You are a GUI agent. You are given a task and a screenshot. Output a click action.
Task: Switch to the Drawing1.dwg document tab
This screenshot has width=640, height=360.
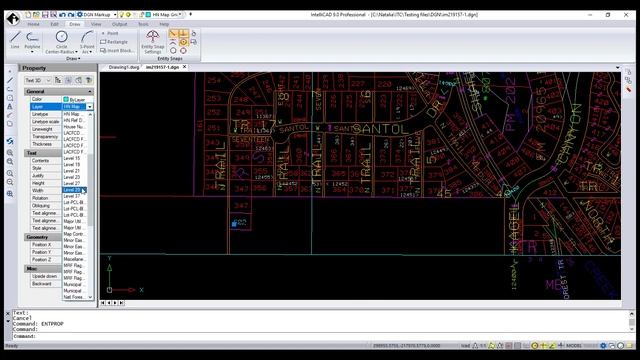coord(124,67)
